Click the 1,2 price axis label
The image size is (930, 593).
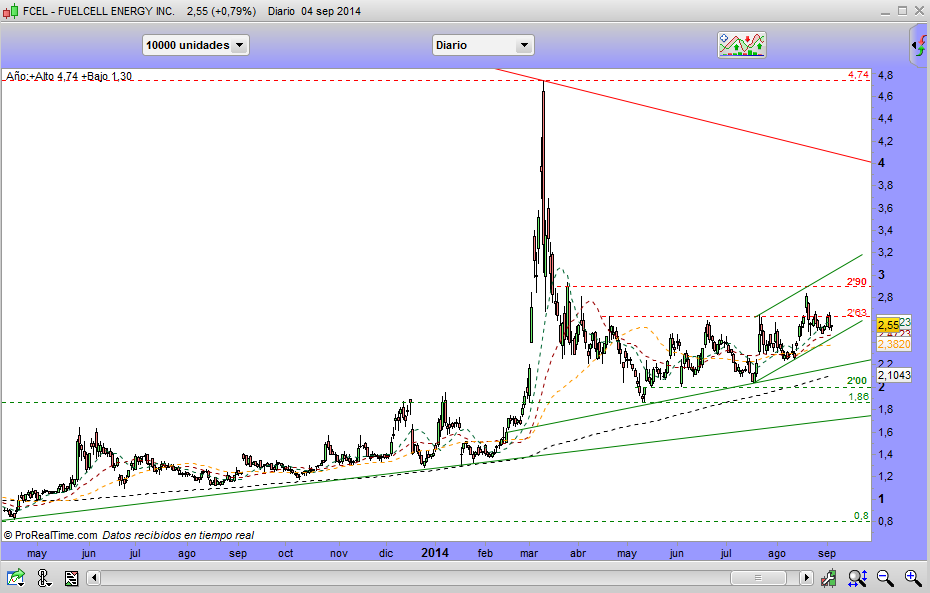886,476
